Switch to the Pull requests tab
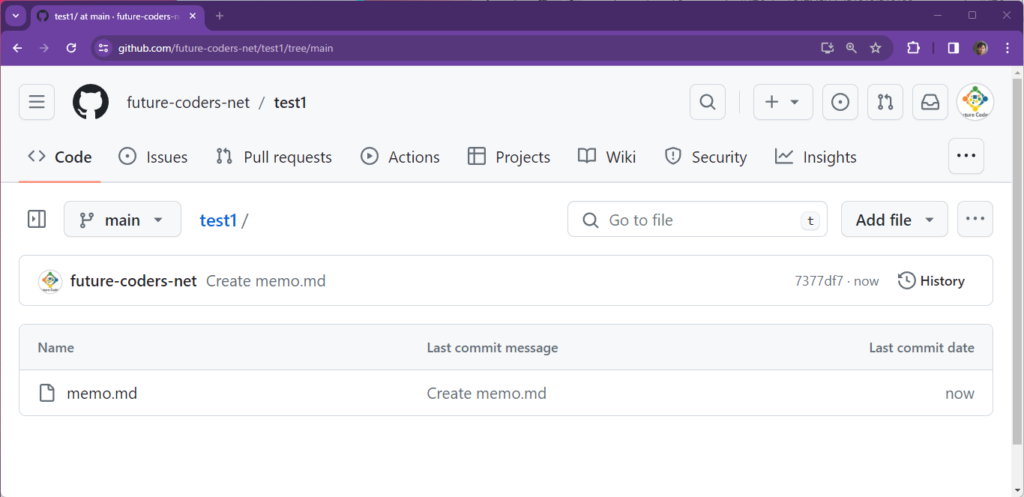 coord(274,157)
